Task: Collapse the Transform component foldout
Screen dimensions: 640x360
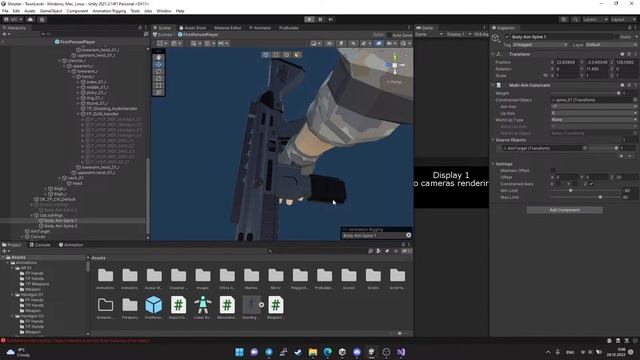Action: (x=493, y=54)
